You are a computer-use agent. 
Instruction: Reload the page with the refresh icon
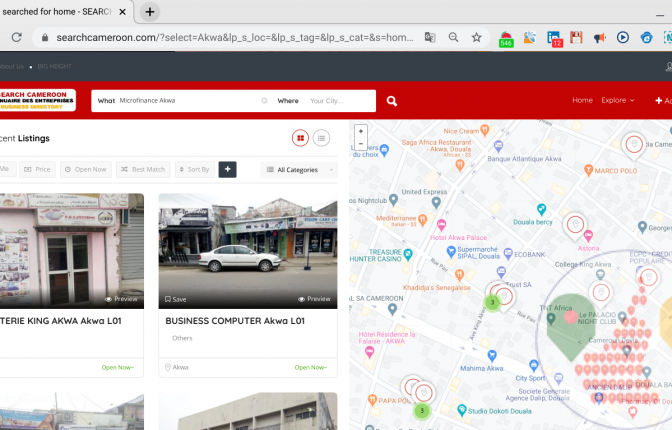click(16, 37)
